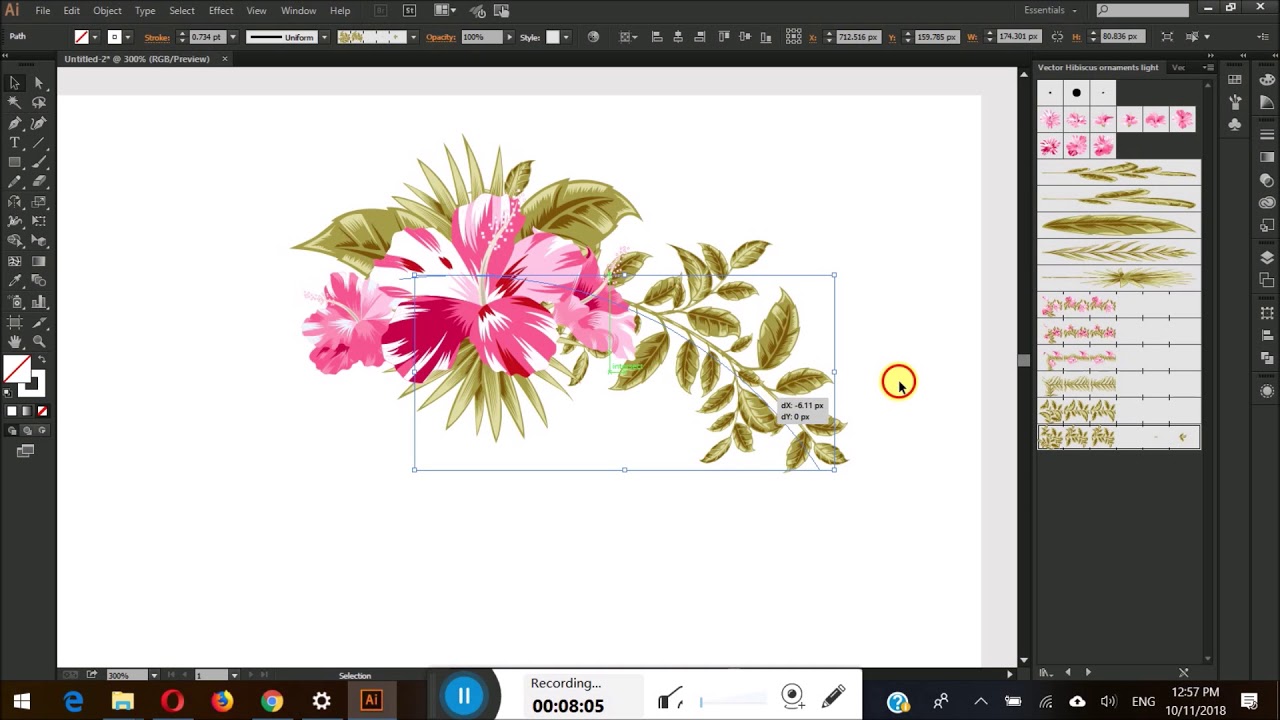The width and height of the screenshot is (1280, 720).
Task: Open the Essentials workspace switcher
Action: coord(1051,10)
